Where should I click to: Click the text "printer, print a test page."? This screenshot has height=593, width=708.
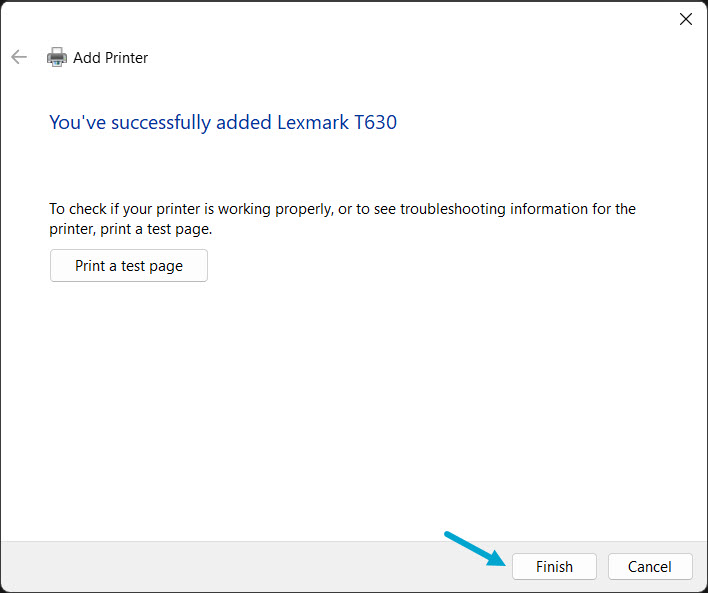131,229
